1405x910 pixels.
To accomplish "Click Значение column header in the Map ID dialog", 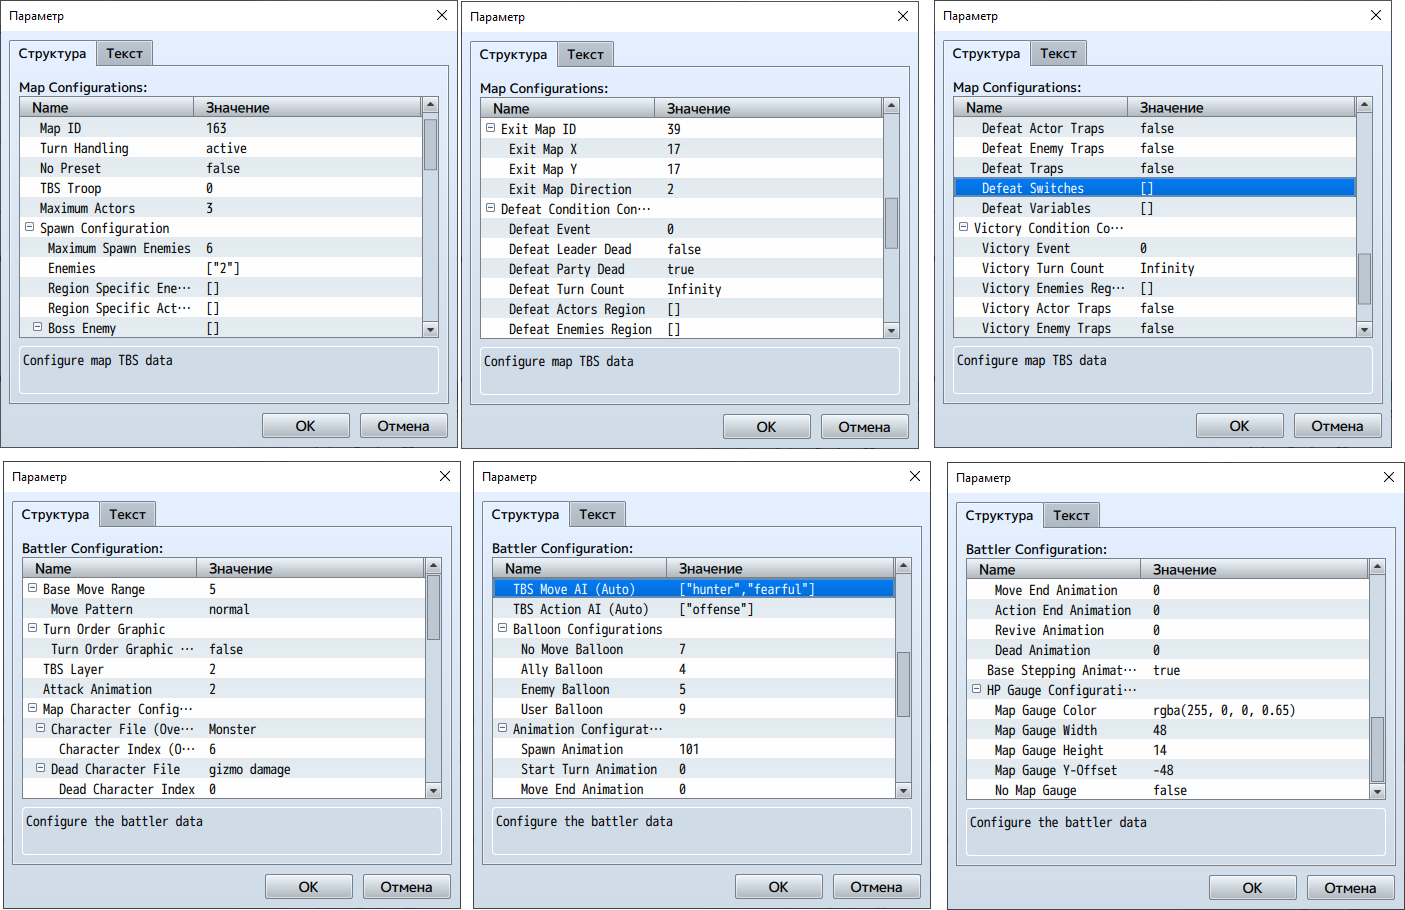I will 308,107.
